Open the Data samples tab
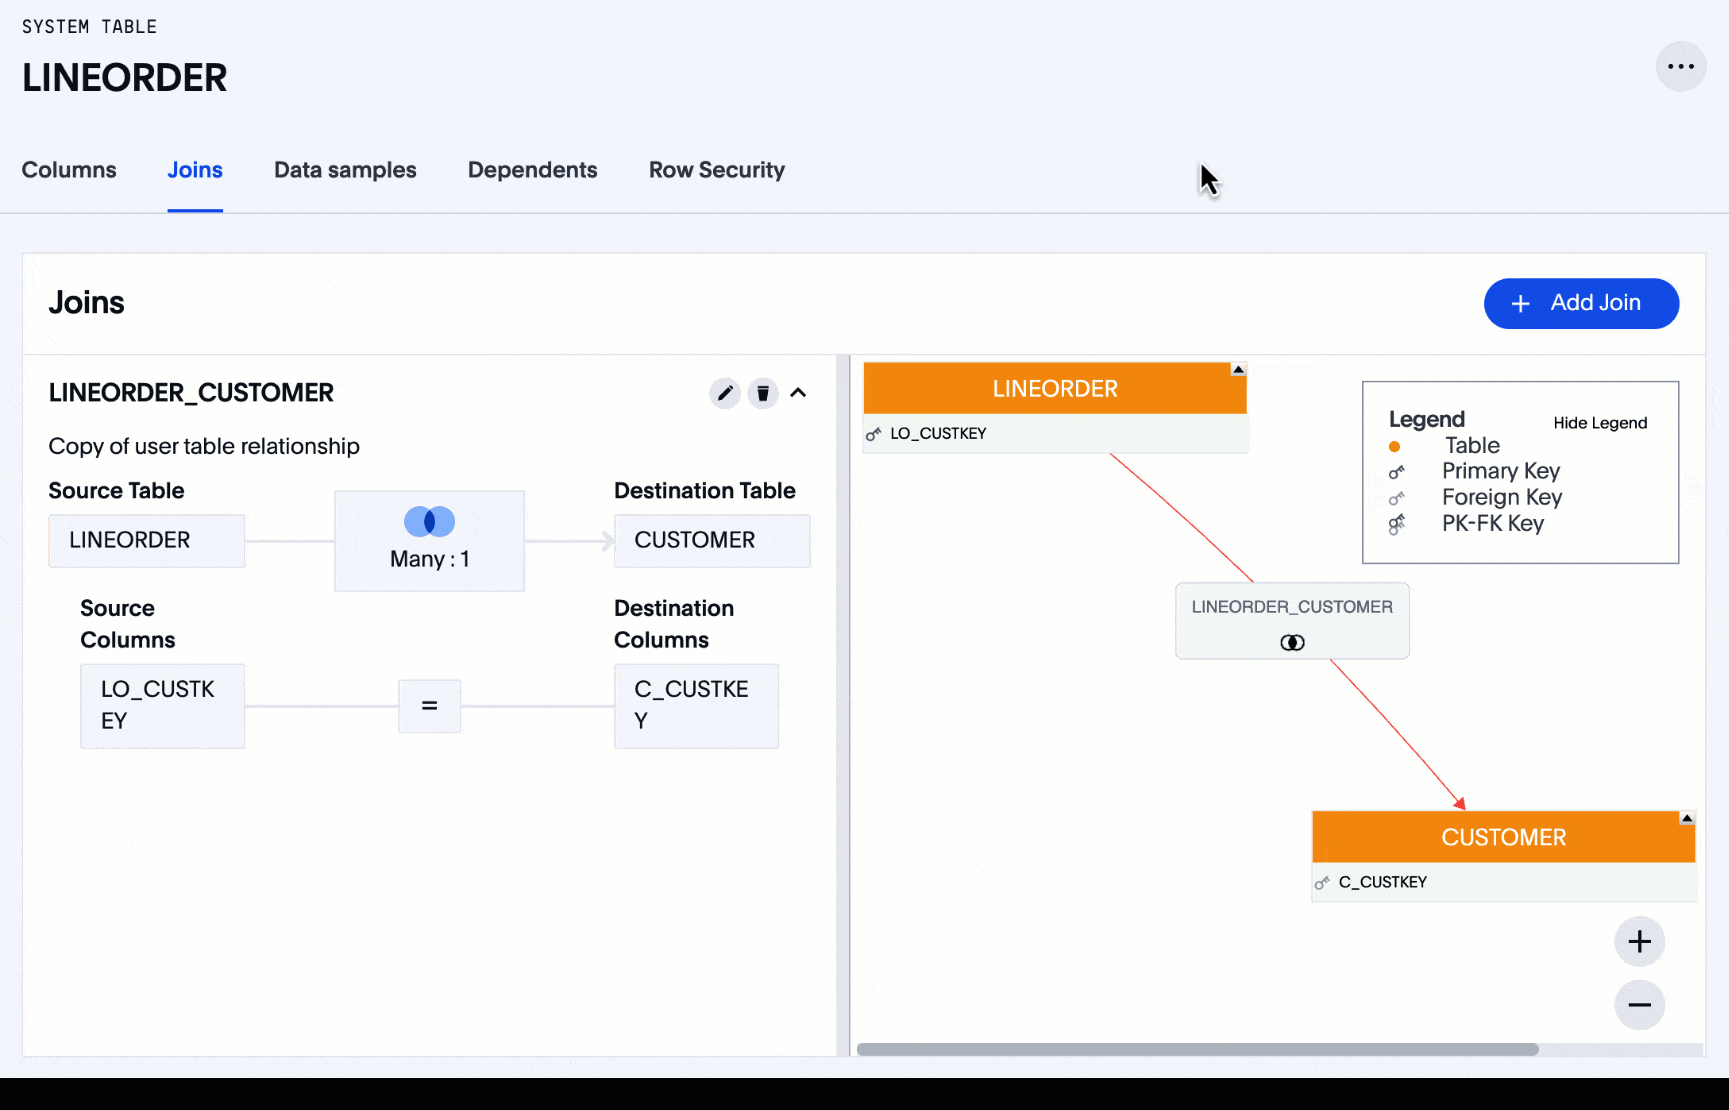Screen dimensions: 1729x1110 point(345,170)
